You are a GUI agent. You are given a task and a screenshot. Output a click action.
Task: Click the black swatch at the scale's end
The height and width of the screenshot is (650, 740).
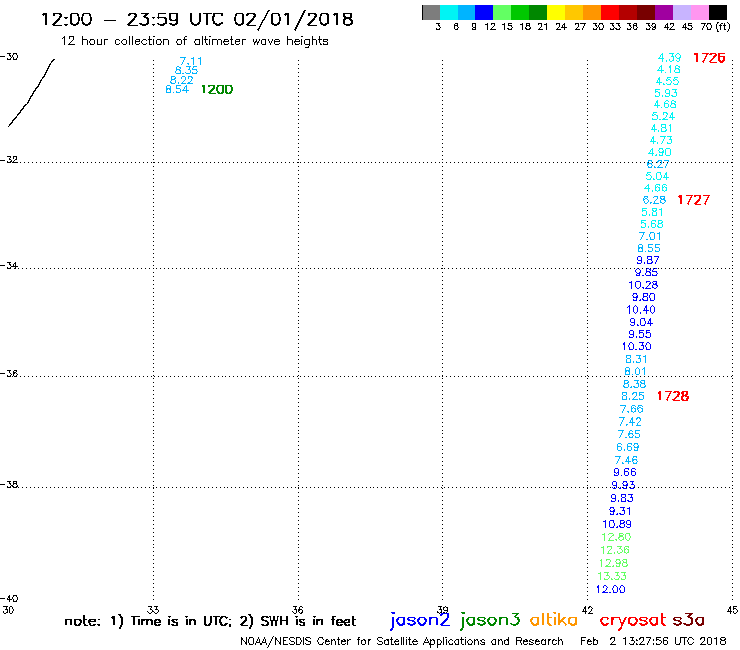pyautogui.click(x=718, y=12)
